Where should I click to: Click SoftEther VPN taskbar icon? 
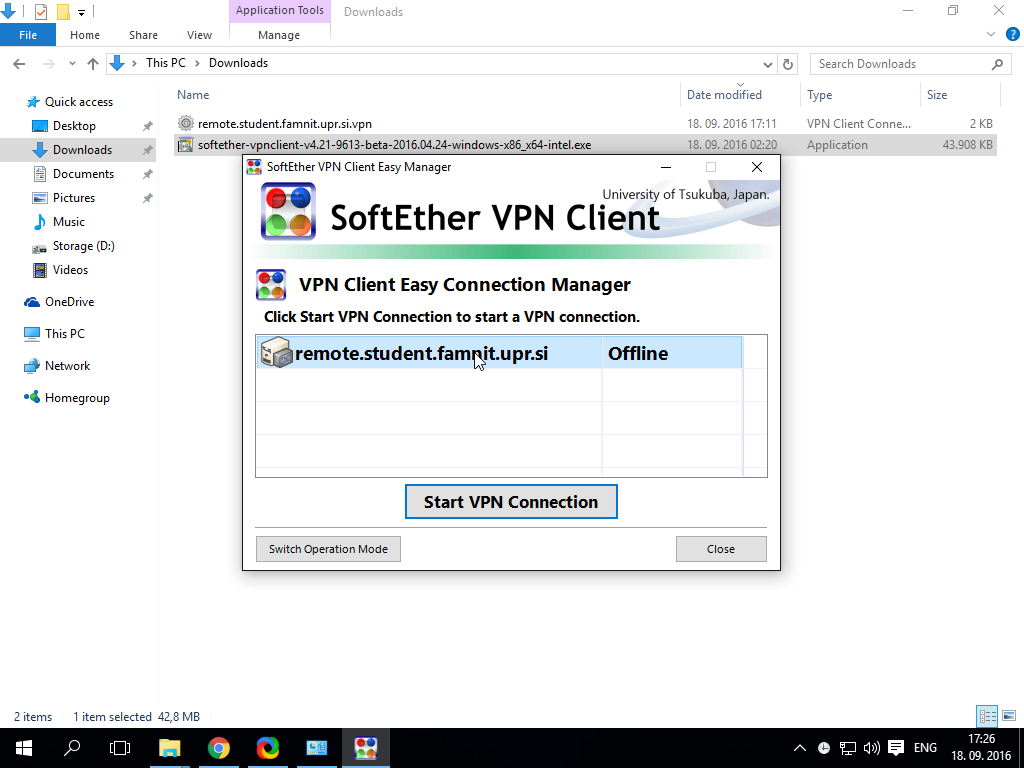pos(366,748)
